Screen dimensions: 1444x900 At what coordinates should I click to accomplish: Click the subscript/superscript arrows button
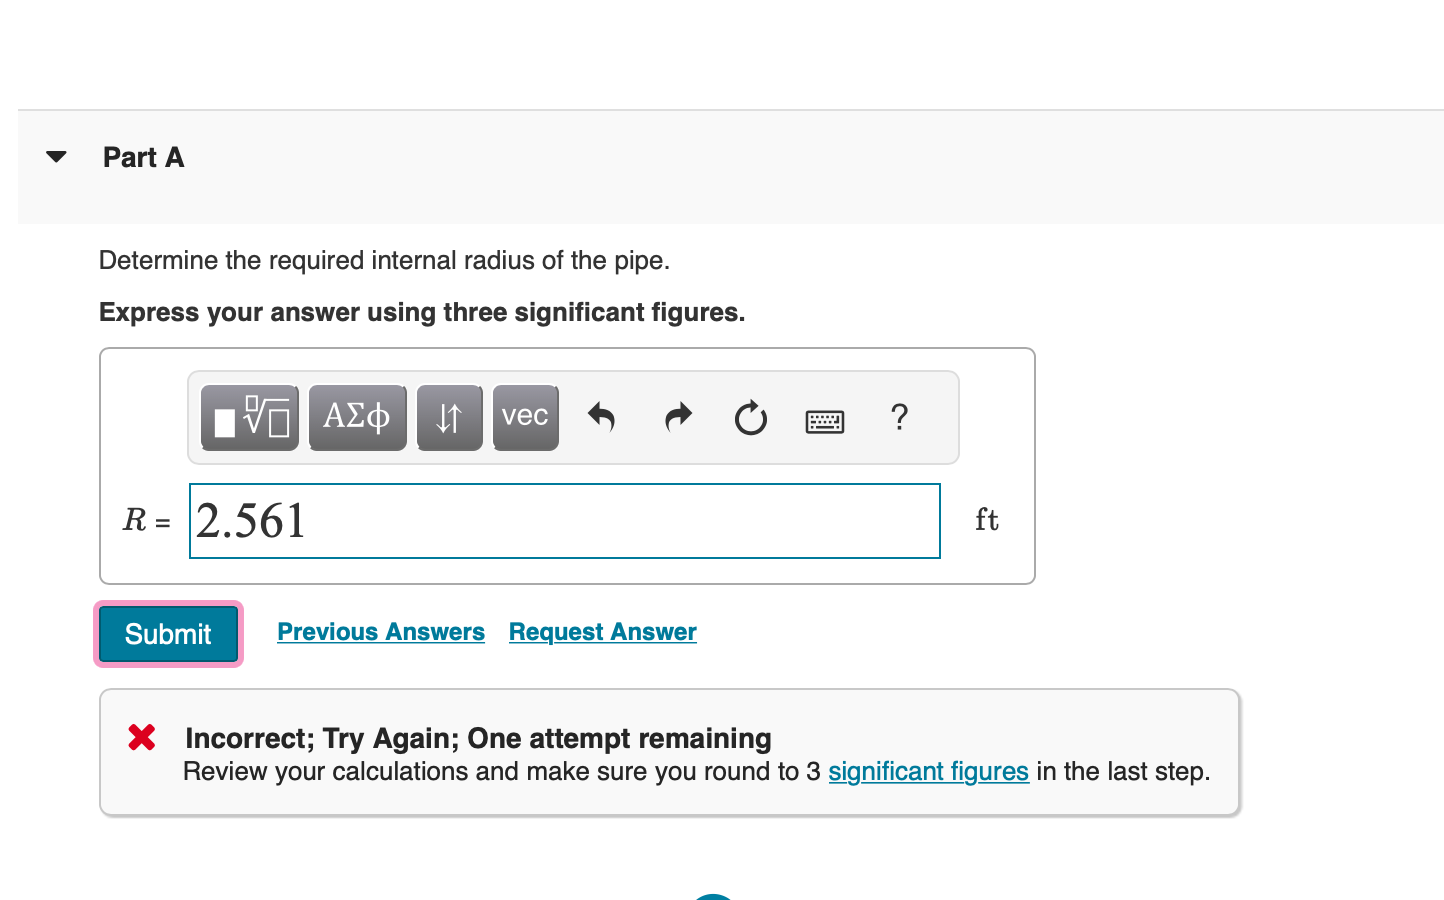click(x=449, y=417)
